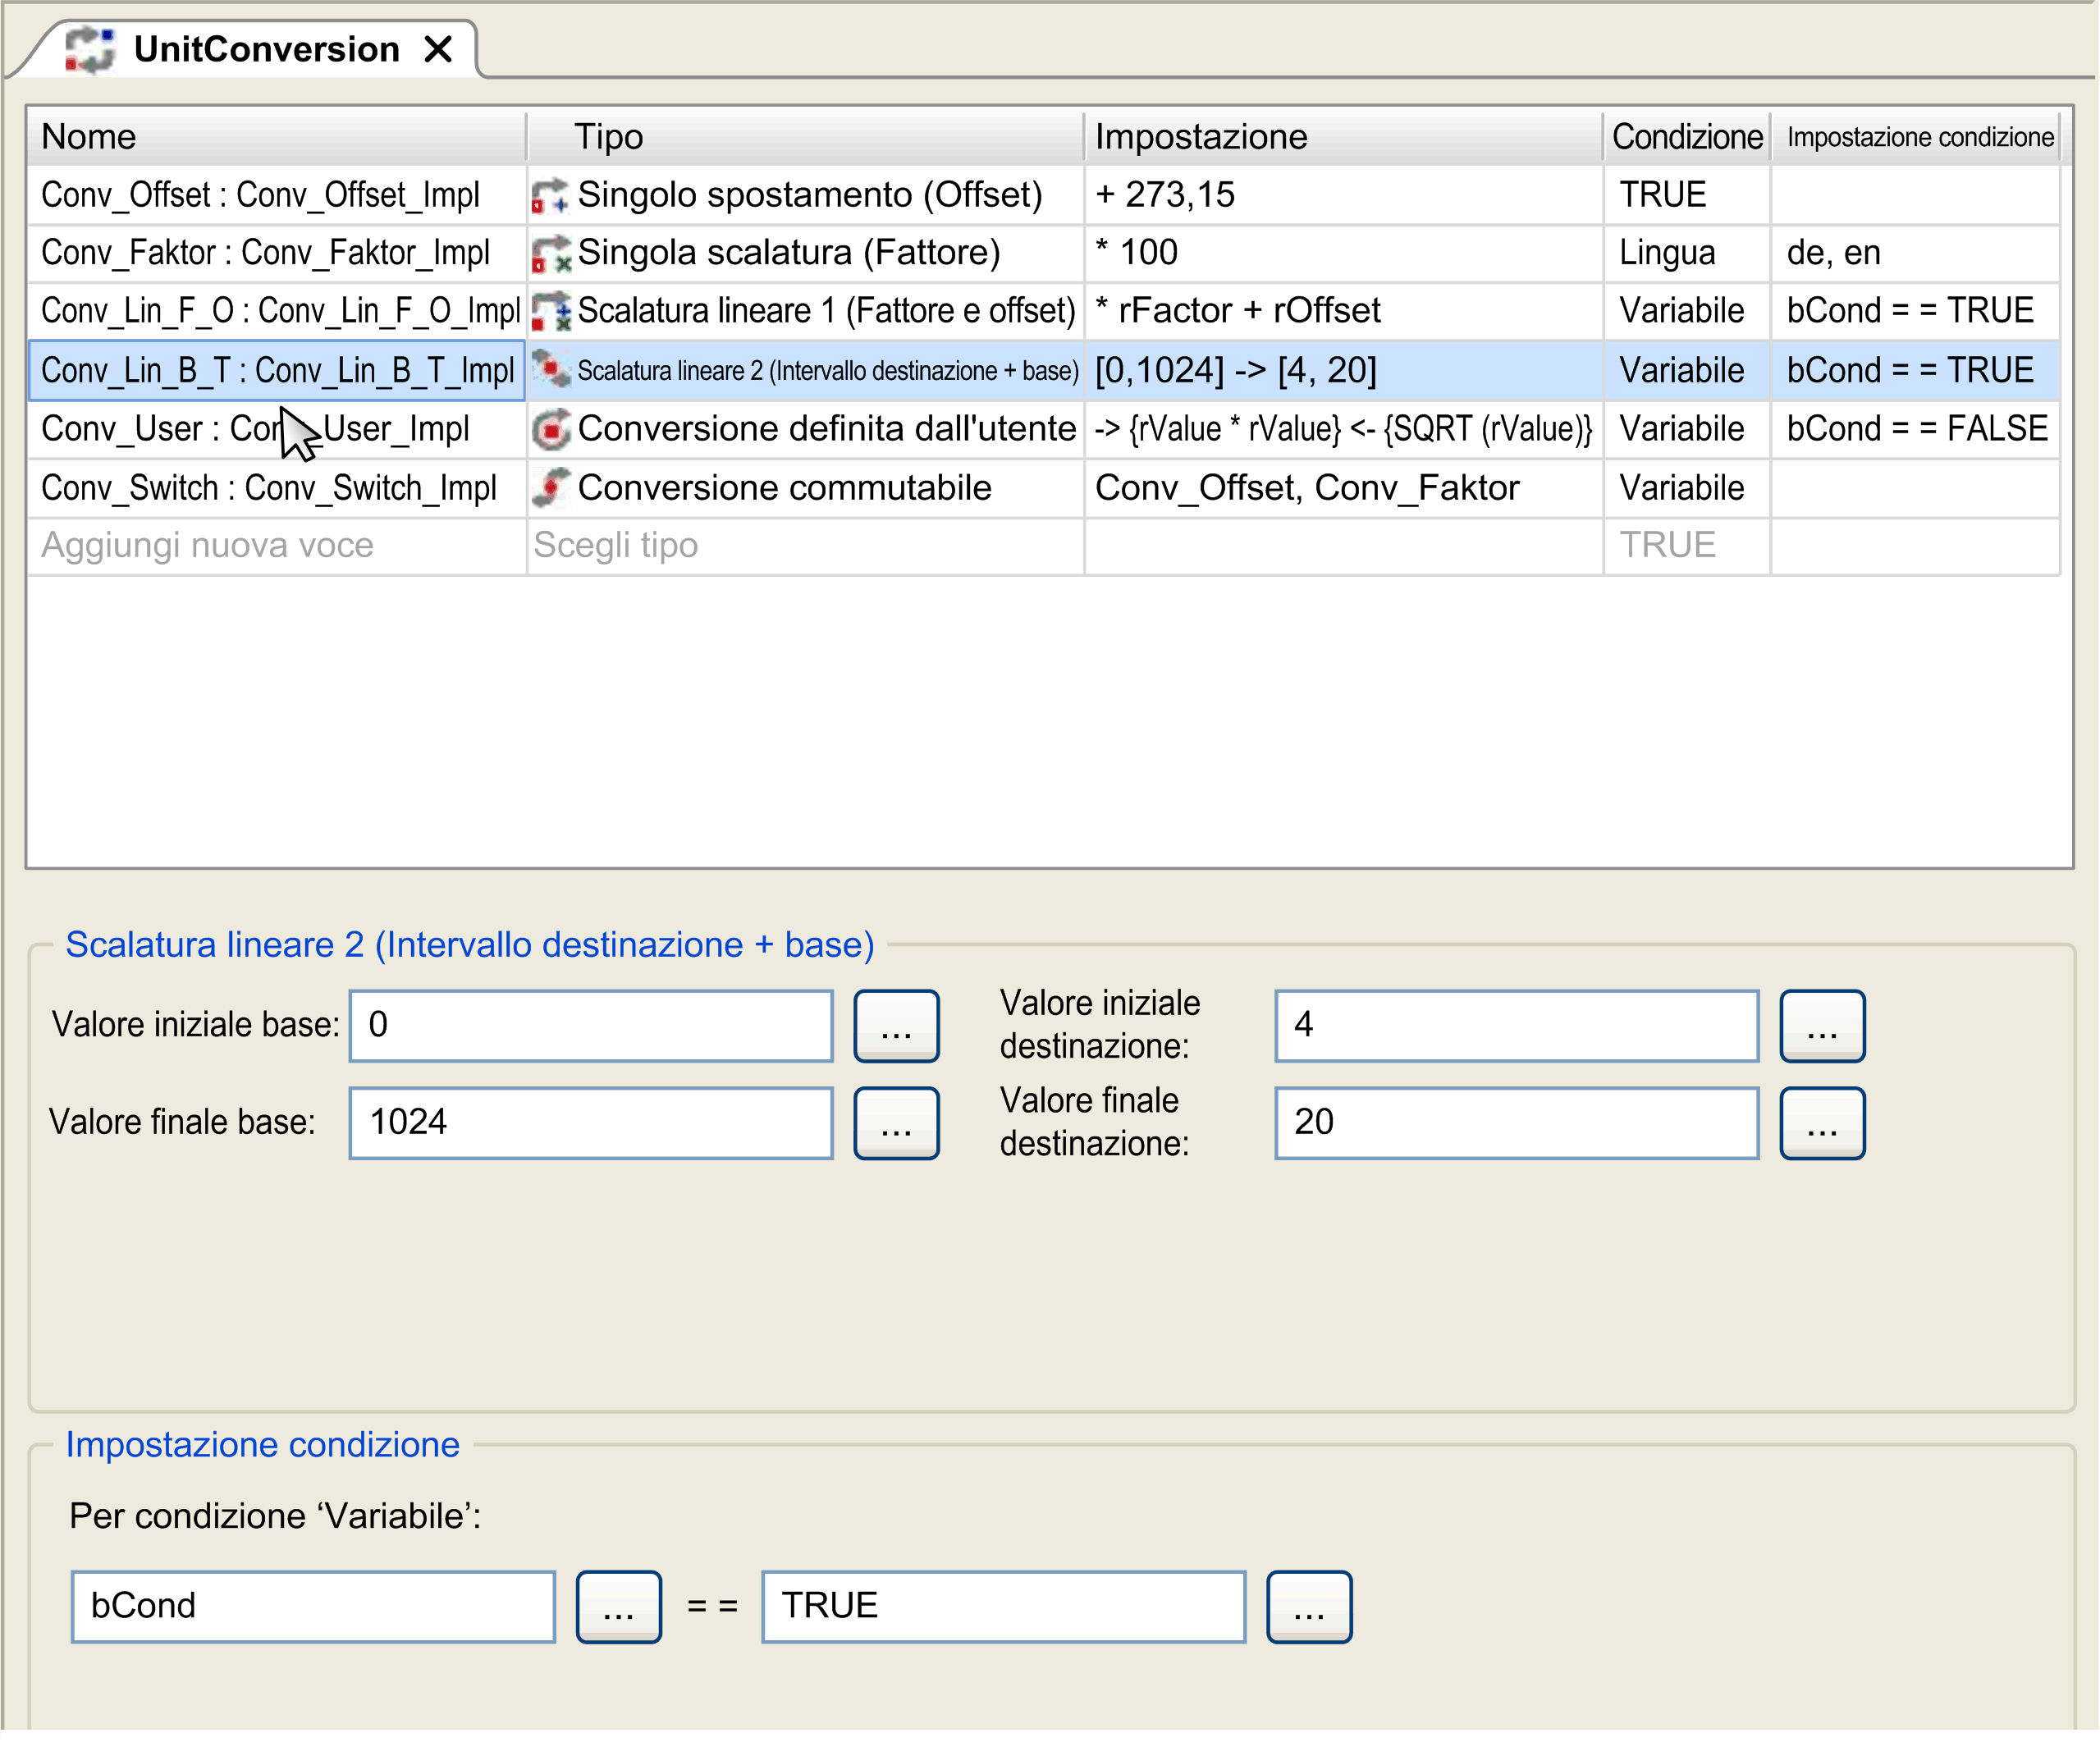The height and width of the screenshot is (1742, 2100).
Task: Click 'bCond = = TRUE' in Conv_Lin_F_O row
Action: click(x=1915, y=311)
